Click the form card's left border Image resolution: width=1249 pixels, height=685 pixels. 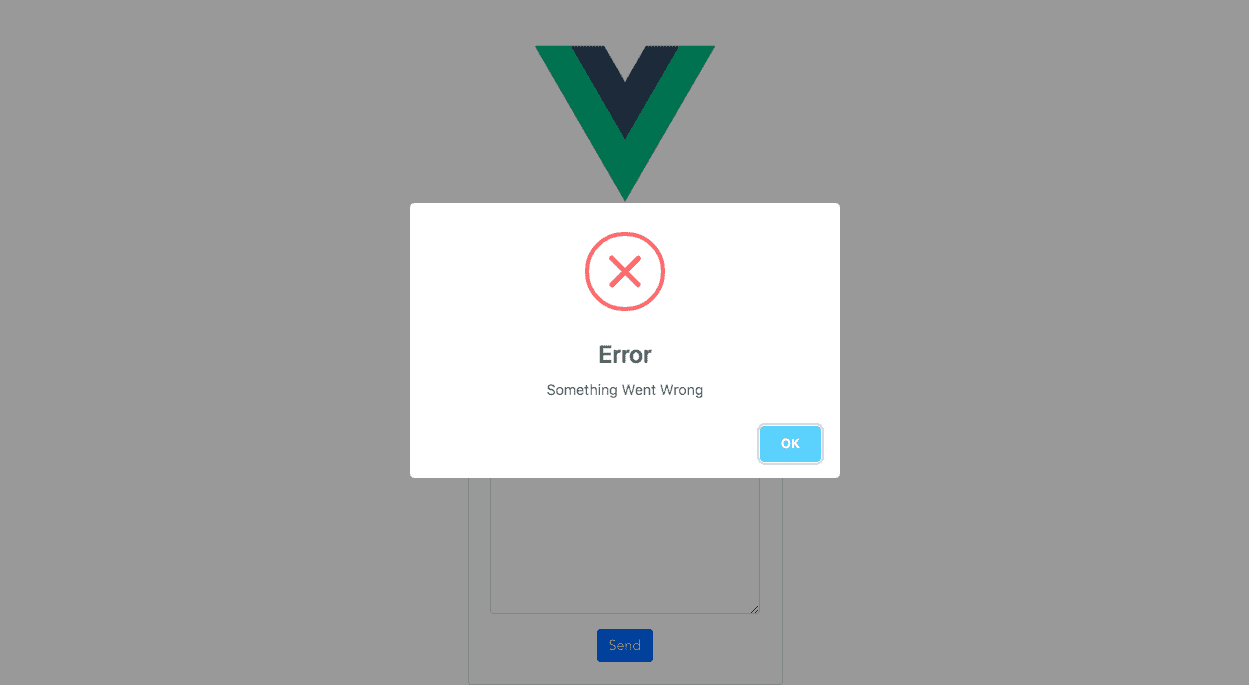pyautogui.click(x=469, y=580)
